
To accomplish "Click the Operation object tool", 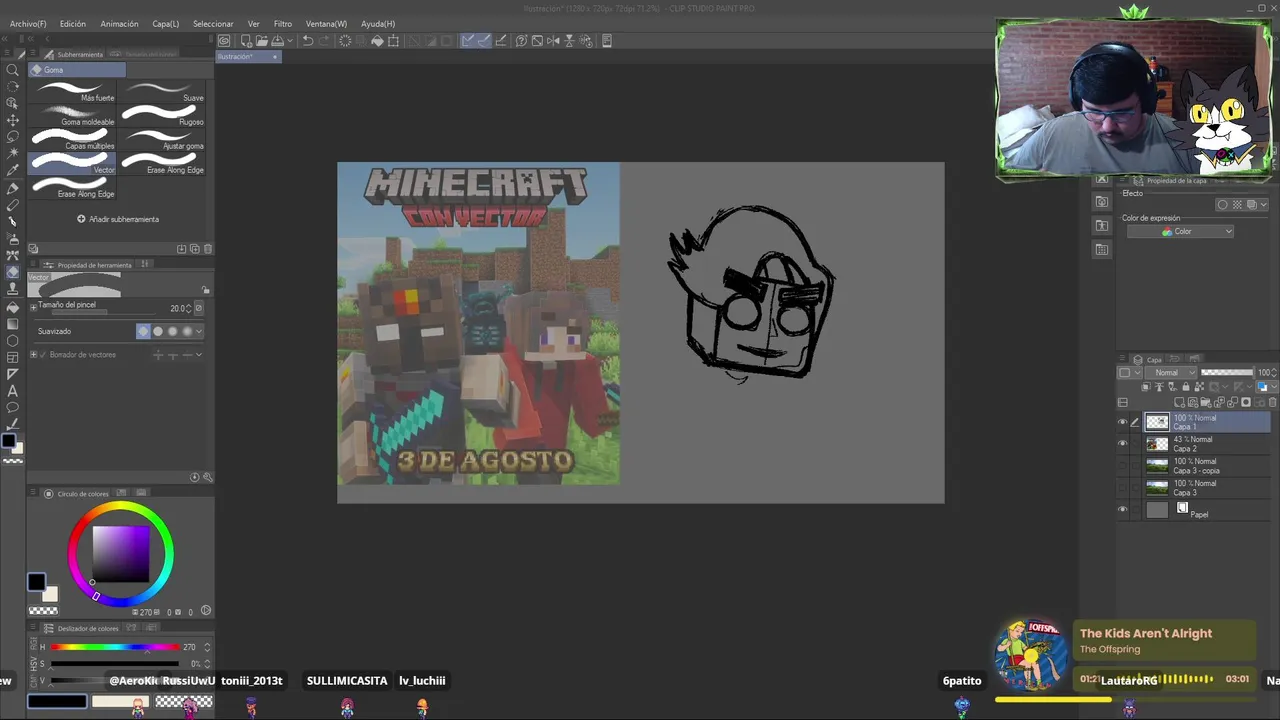I will [x=12, y=102].
